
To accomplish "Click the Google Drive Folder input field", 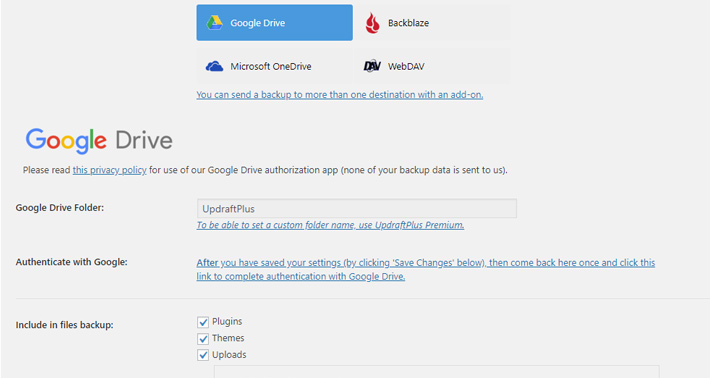I will pos(357,209).
